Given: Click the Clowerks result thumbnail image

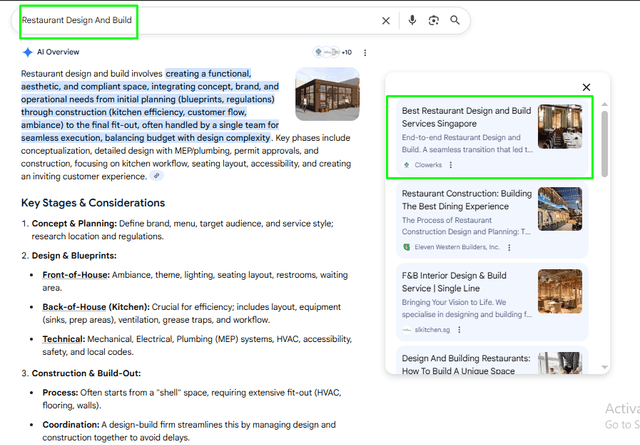Looking at the screenshot, I should [x=560, y=126].
